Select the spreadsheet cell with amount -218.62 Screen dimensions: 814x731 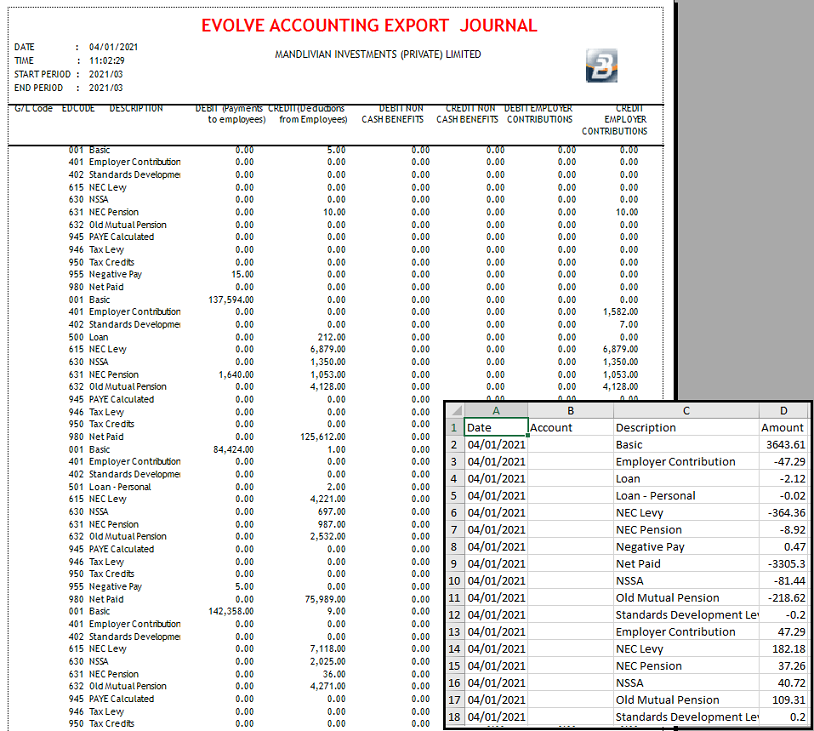coord(783,598)
